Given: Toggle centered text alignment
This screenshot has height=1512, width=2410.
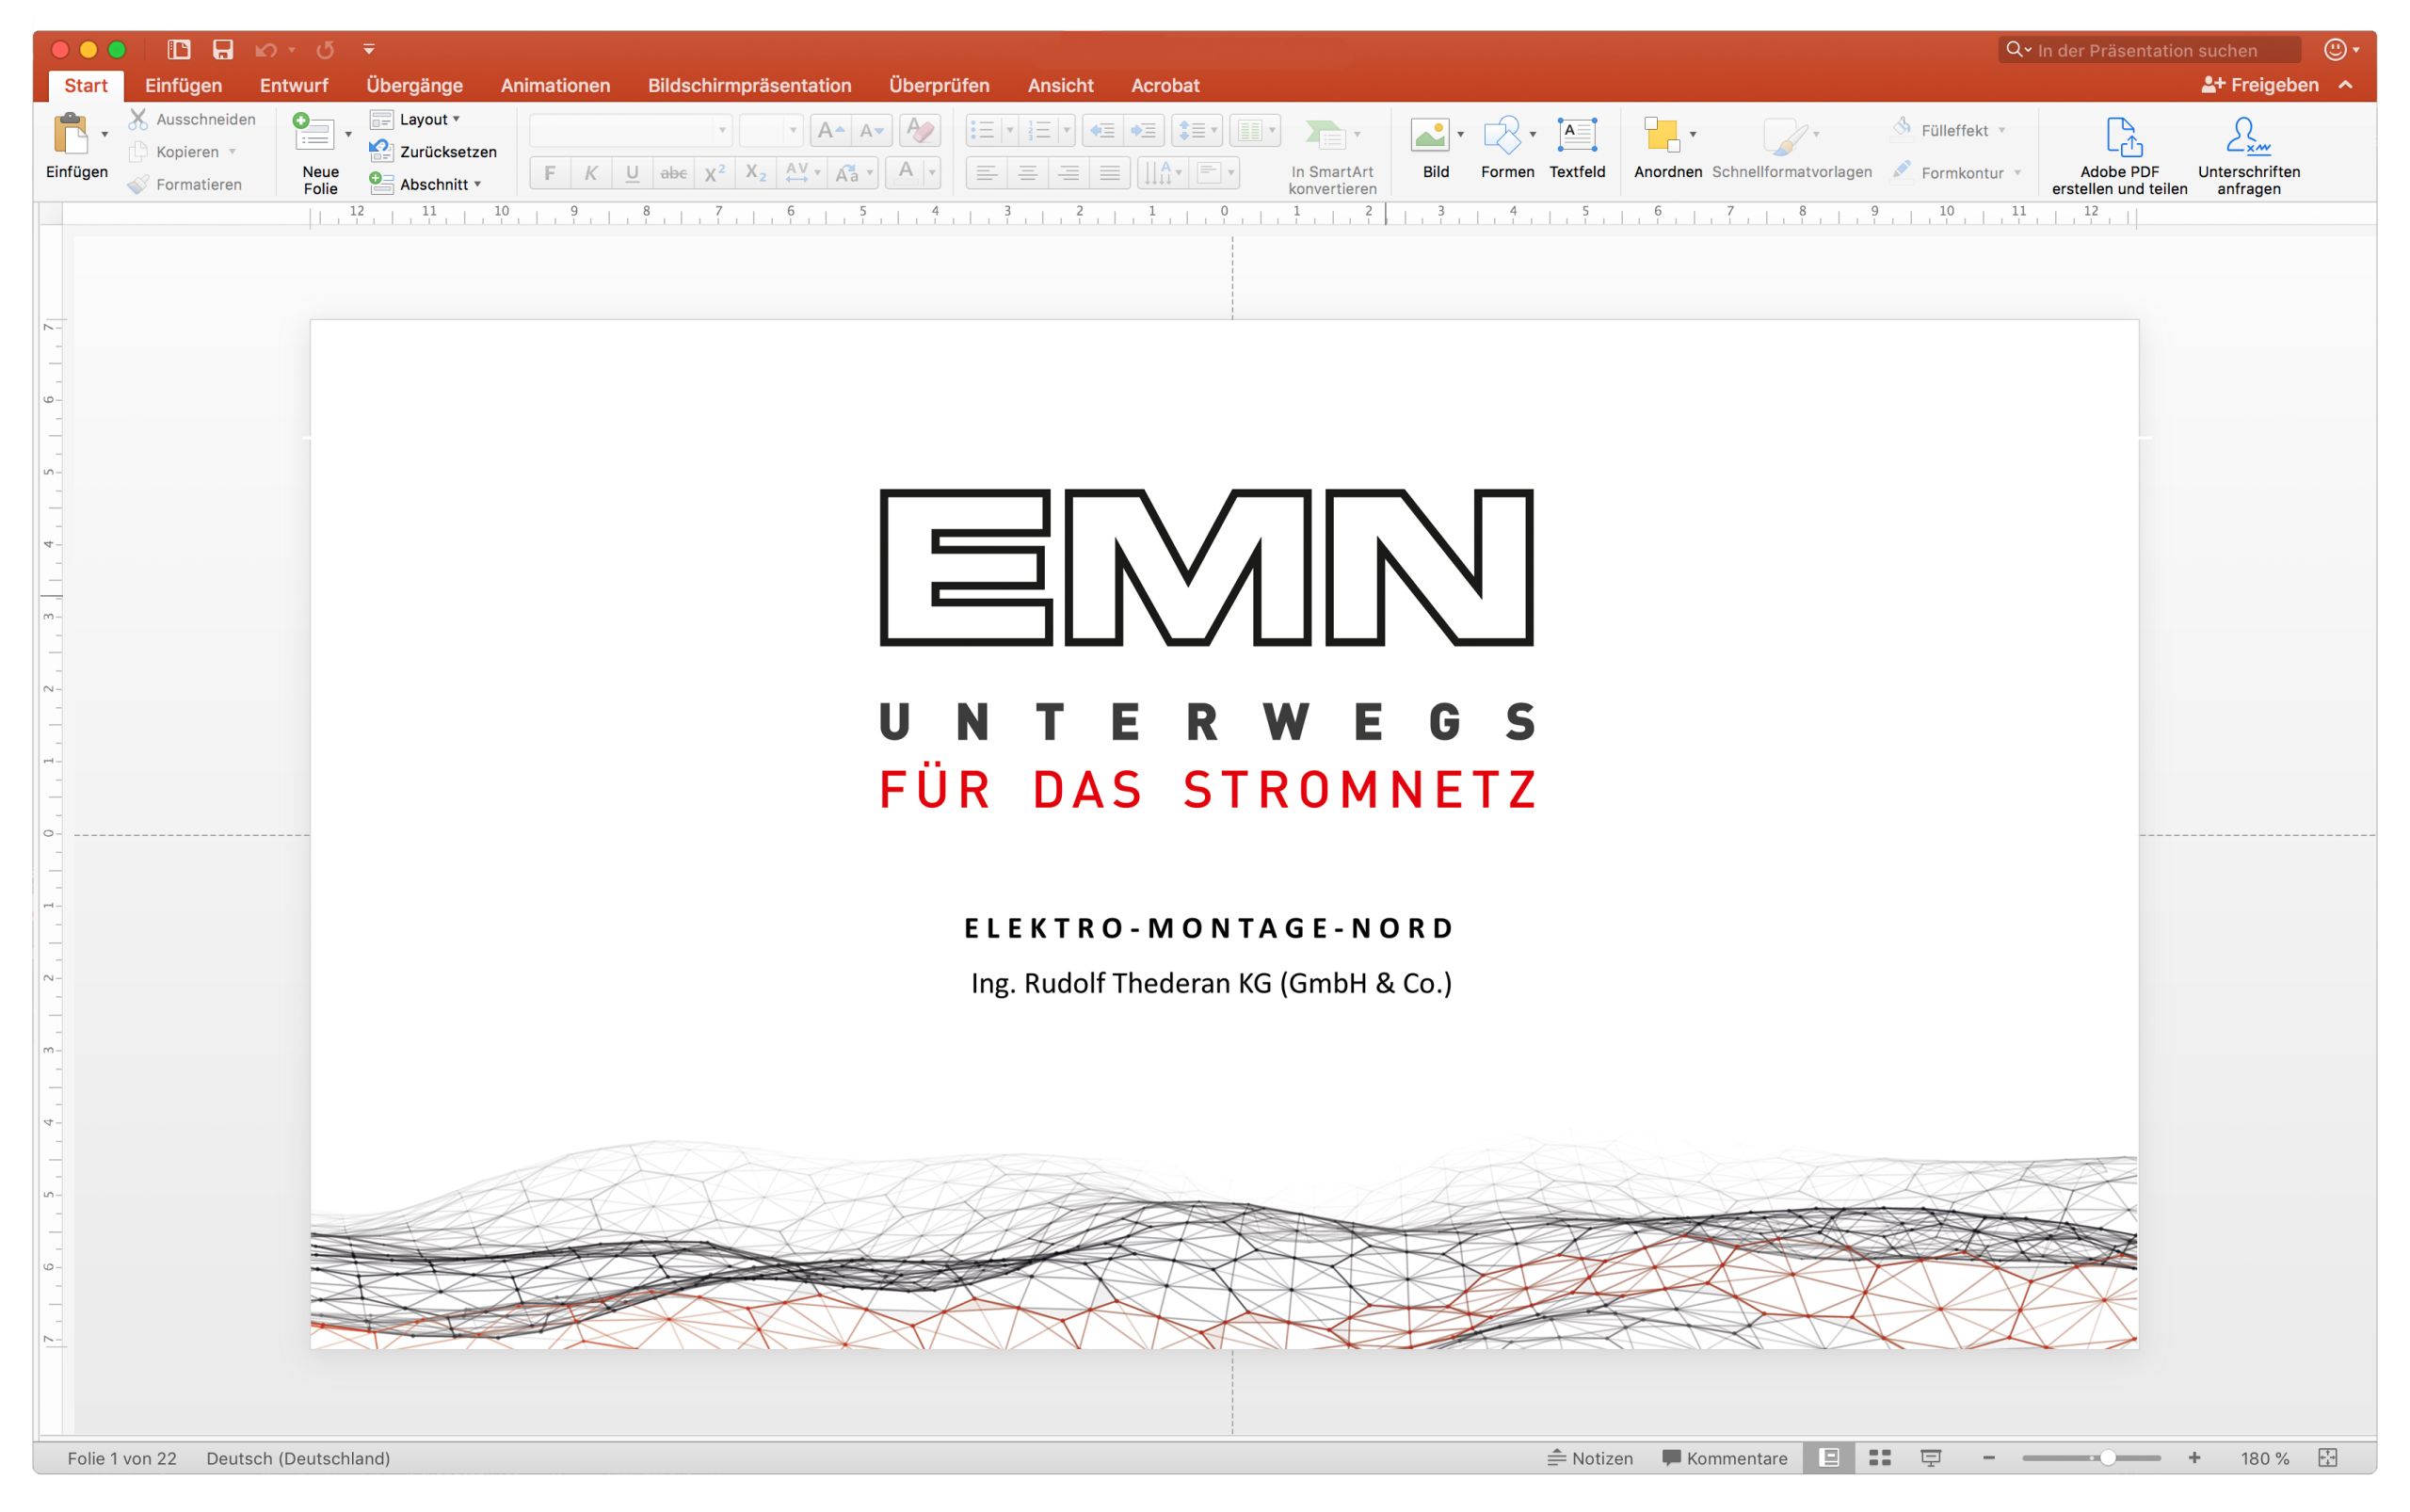Looking at the screenshot, I should coord(1027,173).
